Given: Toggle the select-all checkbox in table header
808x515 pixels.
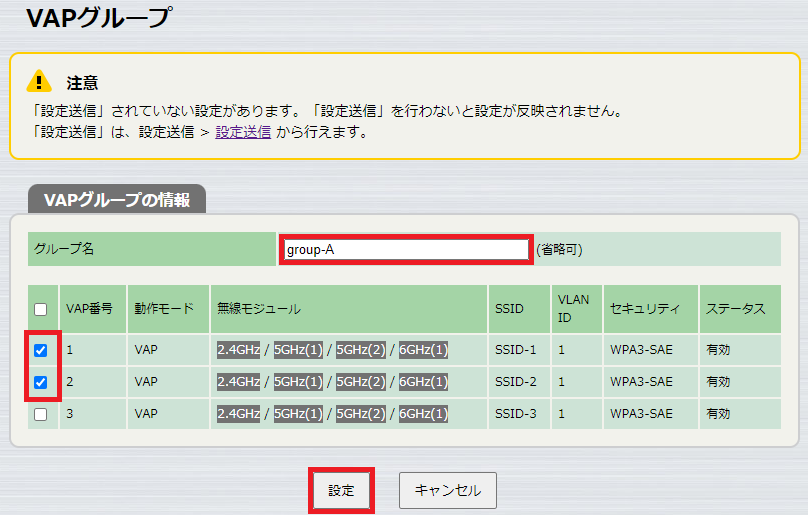Looking at the screenshot, I should 40,310.
